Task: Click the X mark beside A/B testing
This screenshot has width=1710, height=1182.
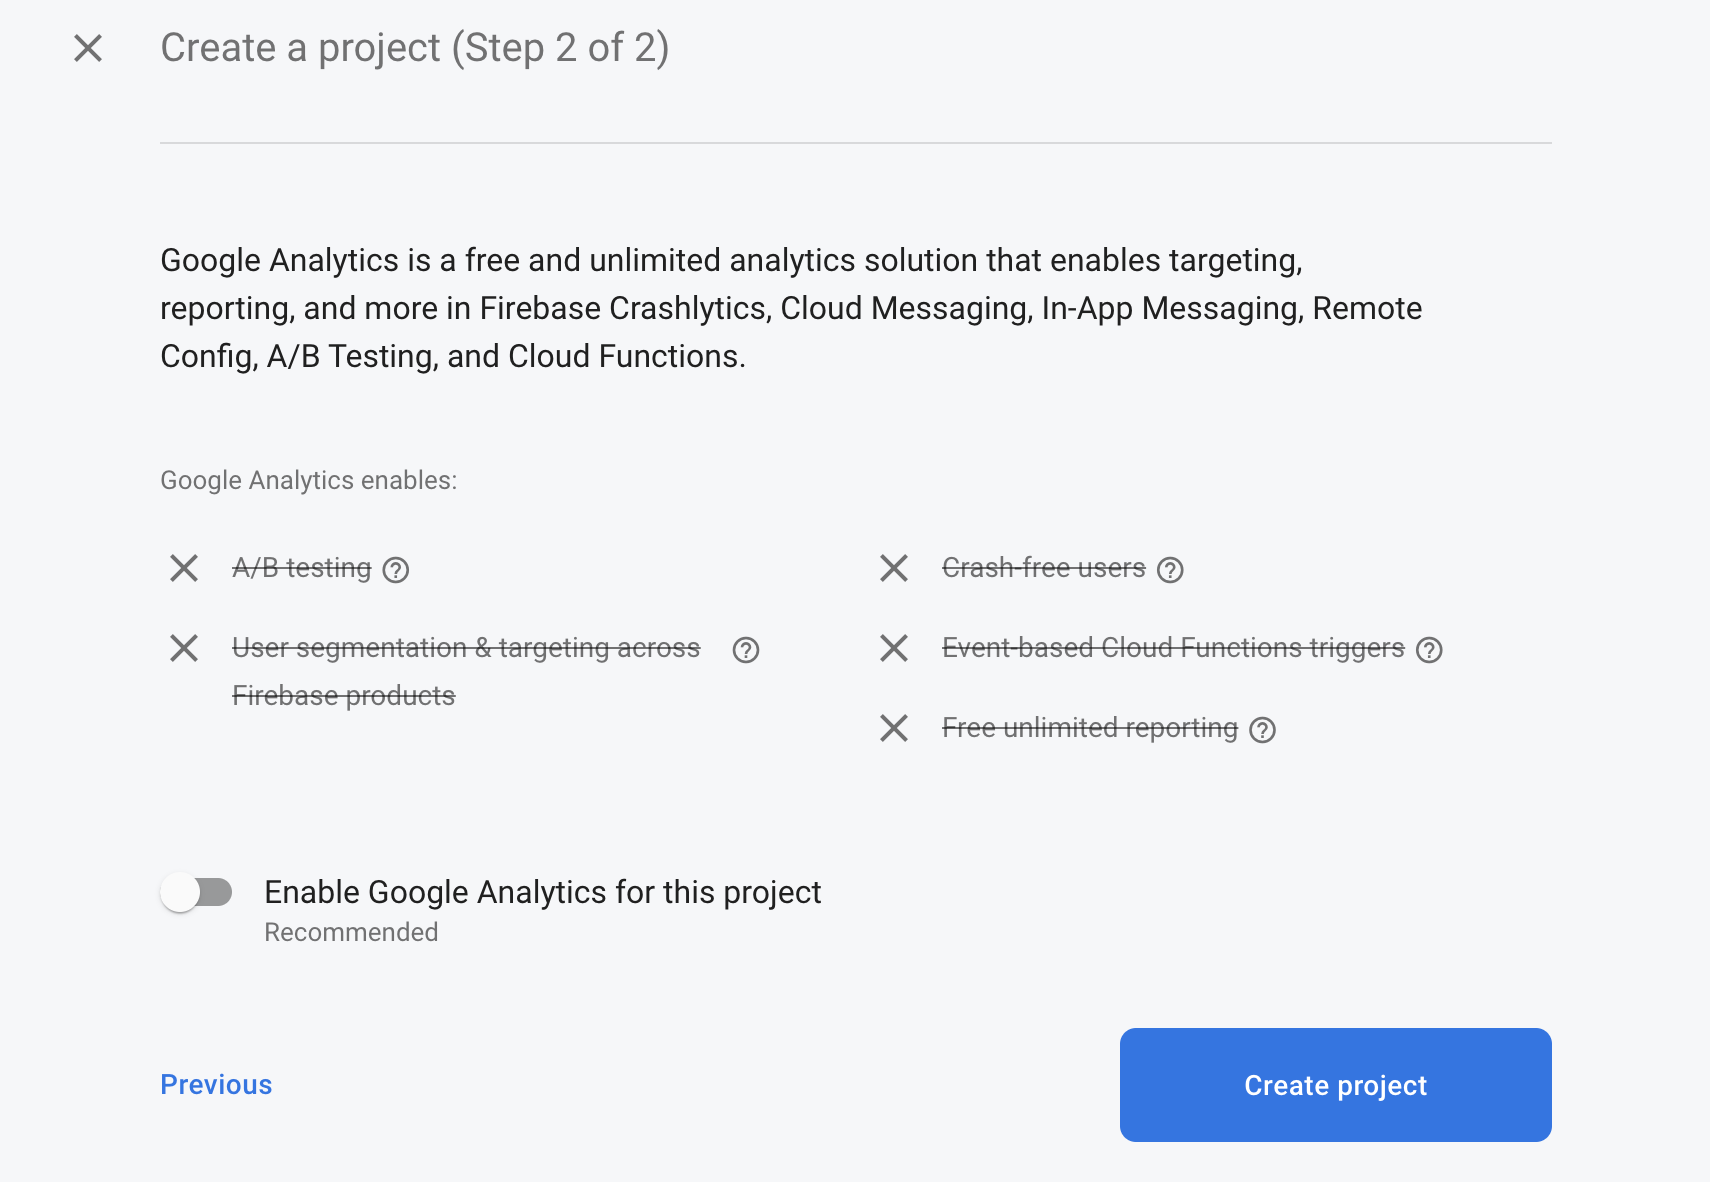Action: pos(184,568)
